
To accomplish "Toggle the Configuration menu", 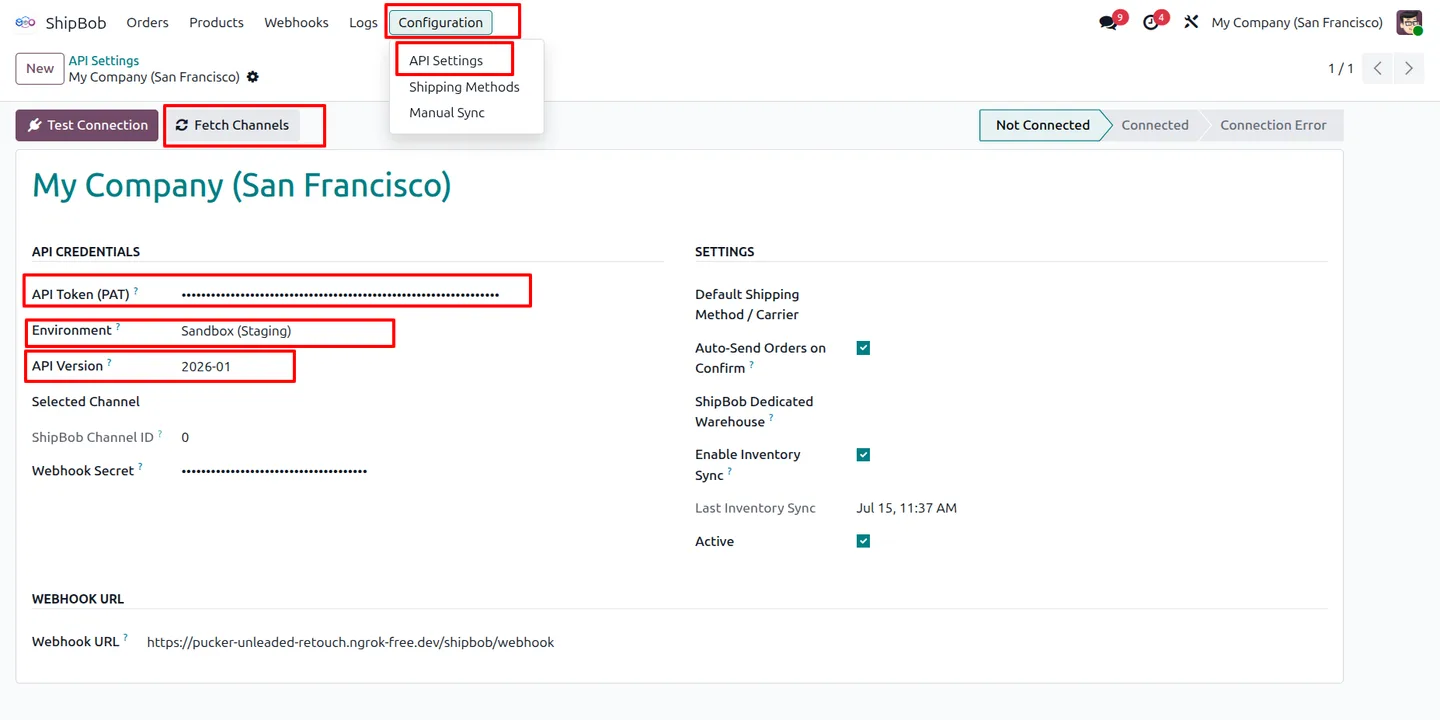I will [440, 22].
